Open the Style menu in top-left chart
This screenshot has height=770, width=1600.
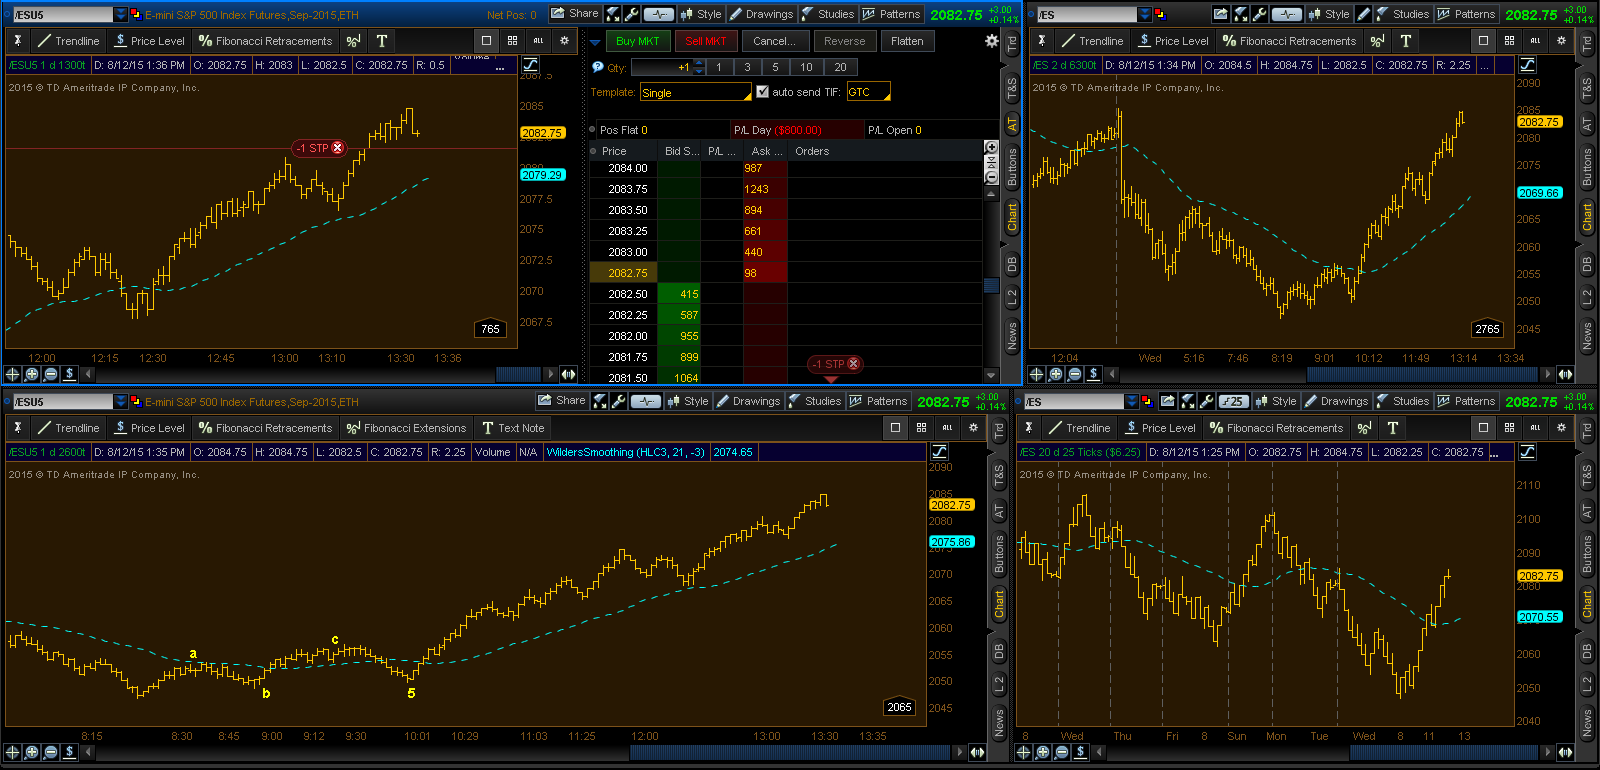click(701, 14)
